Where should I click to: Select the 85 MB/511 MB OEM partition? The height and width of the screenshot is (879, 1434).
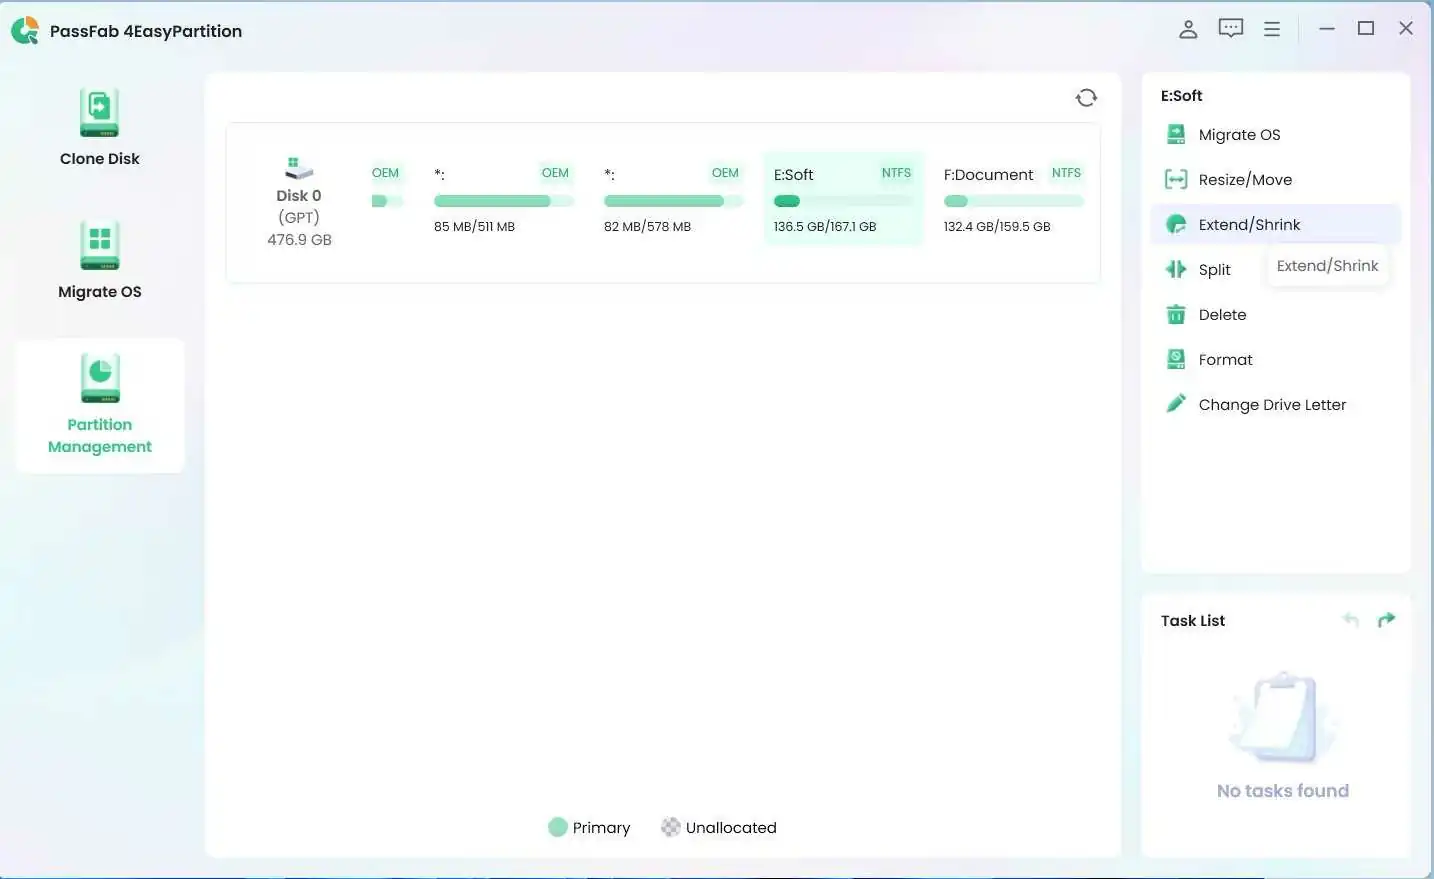pyautogui.click(x=503, y=199)
